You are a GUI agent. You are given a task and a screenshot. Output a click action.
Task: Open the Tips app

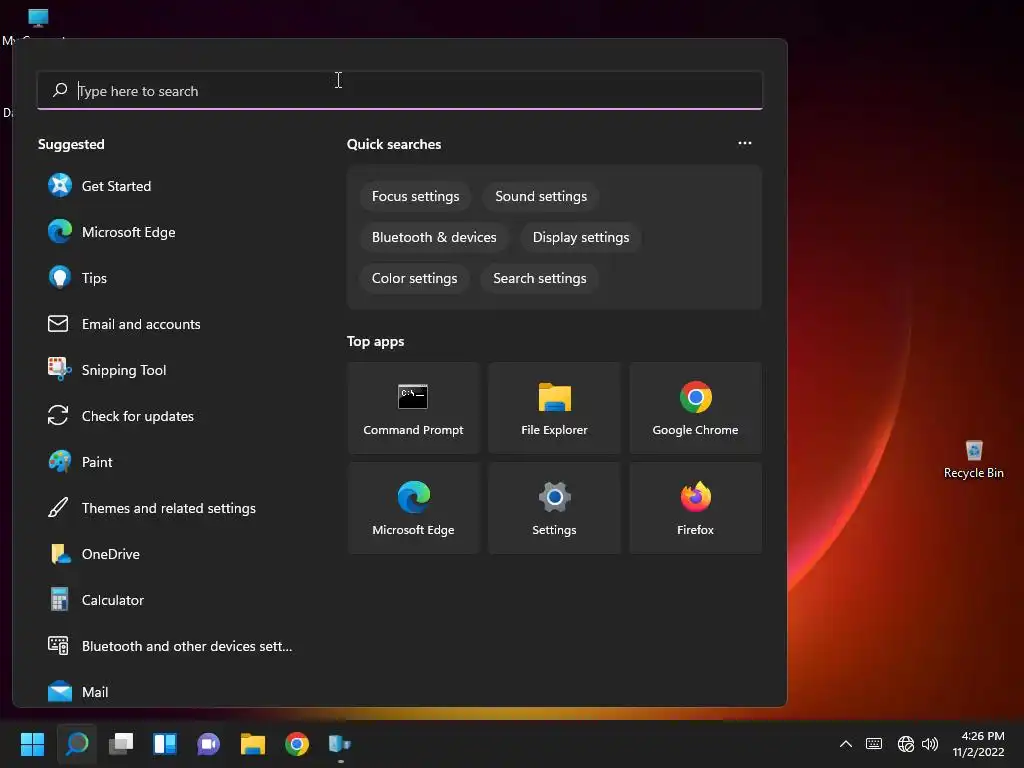pyautogui.click(x=170, y=278)
